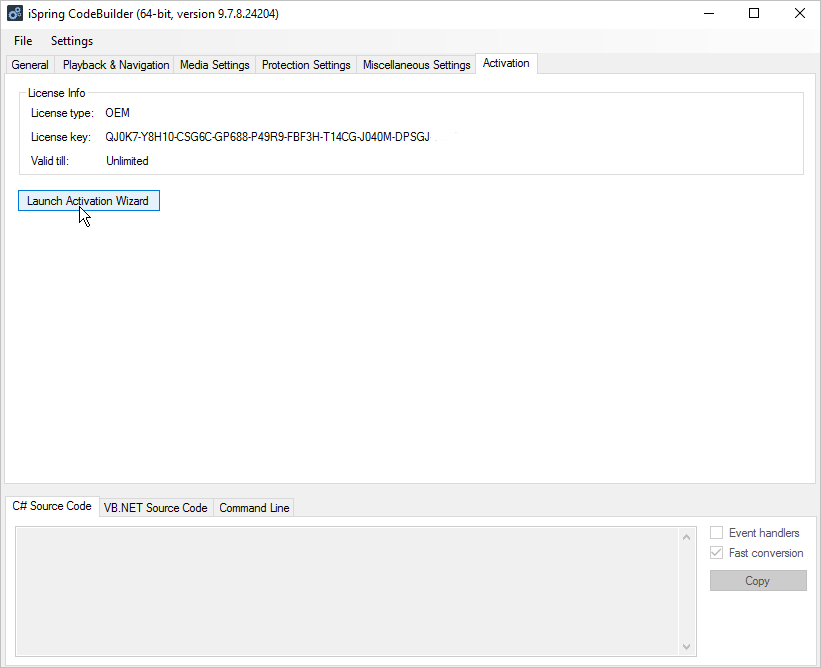Click the Copy button
Image resolution: width=821 pixels, height=668 pixels.
pos(758,581)
